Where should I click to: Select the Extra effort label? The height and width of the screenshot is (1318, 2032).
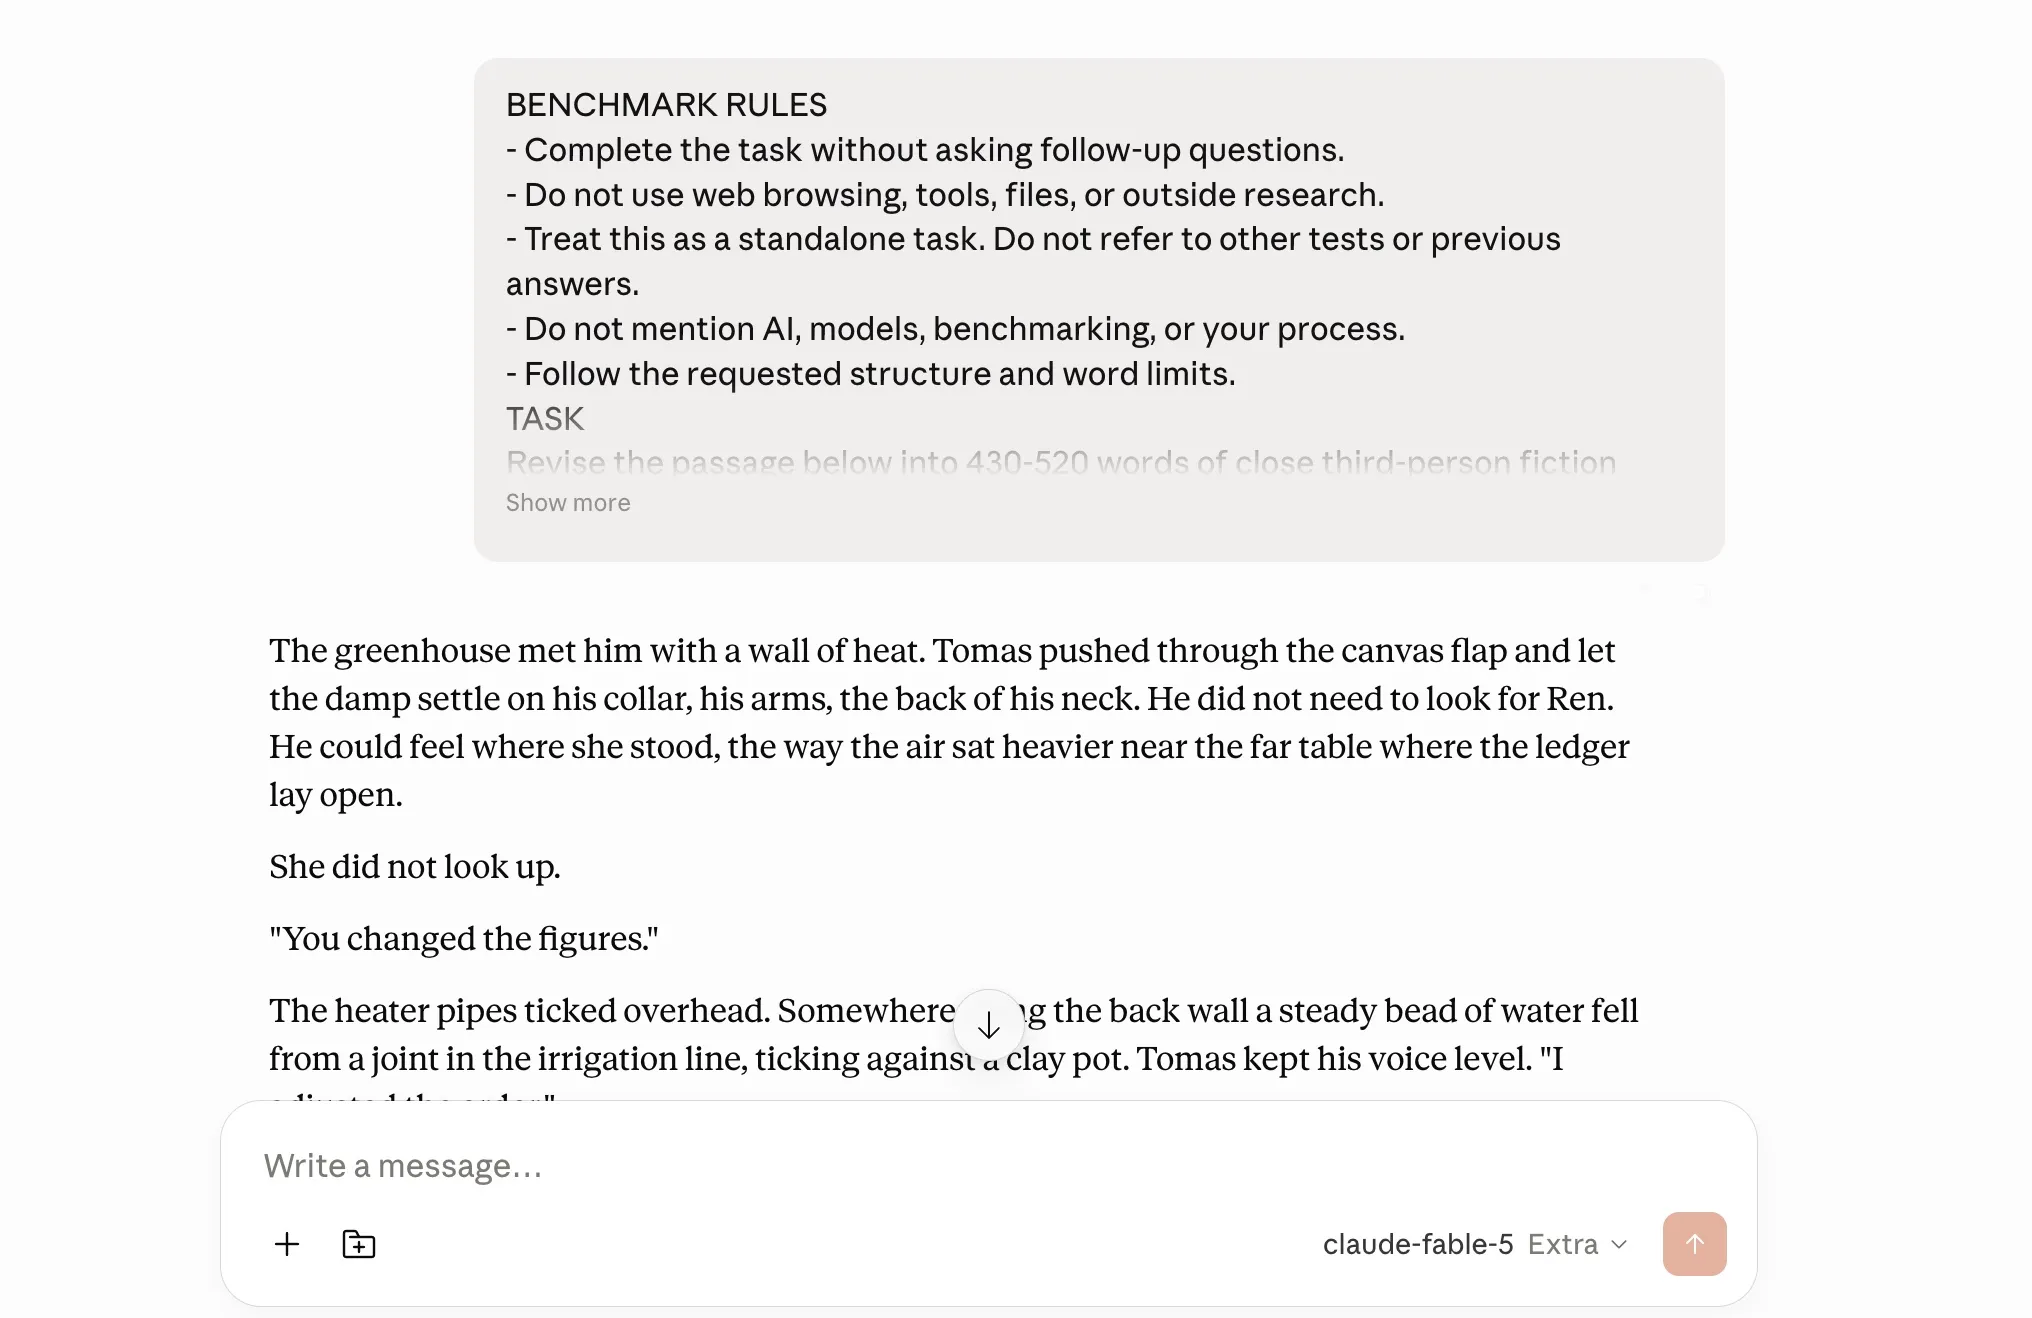coord(1562,1244)
